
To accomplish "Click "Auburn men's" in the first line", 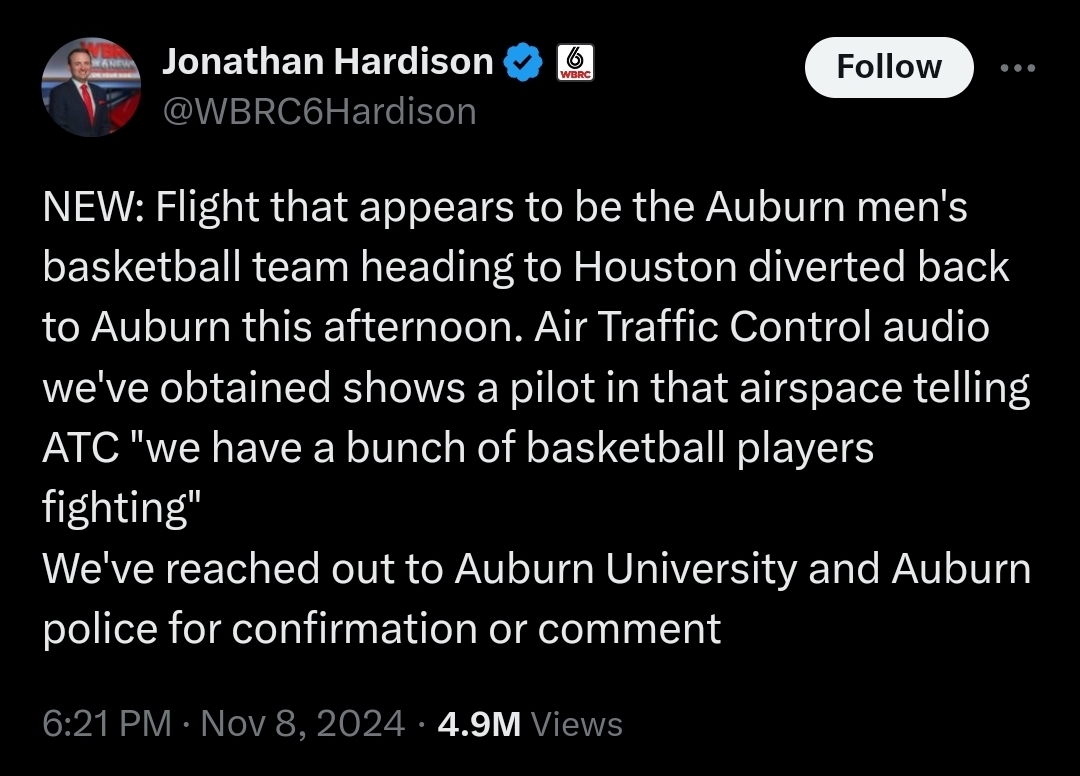I will coord(837,208).
